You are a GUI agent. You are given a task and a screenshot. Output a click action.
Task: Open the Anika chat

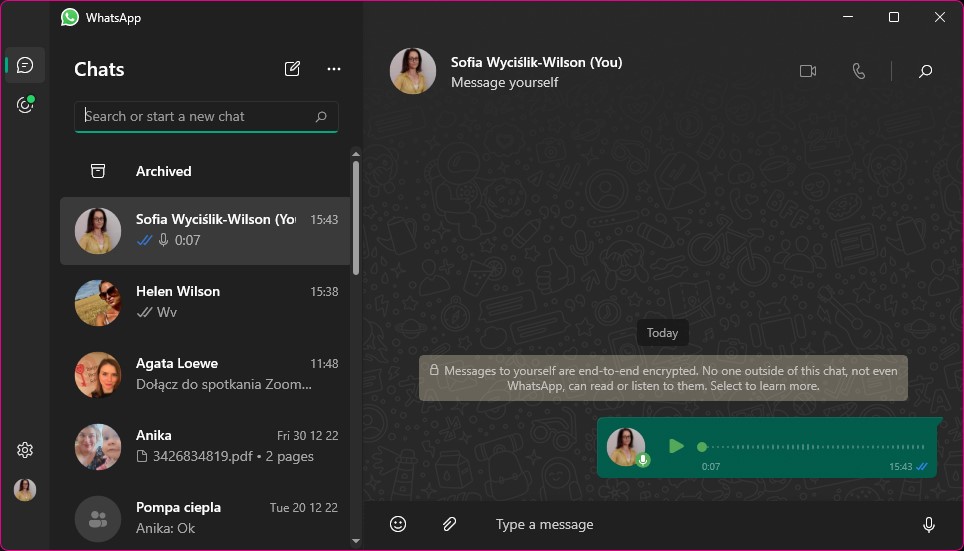(205, 446)
